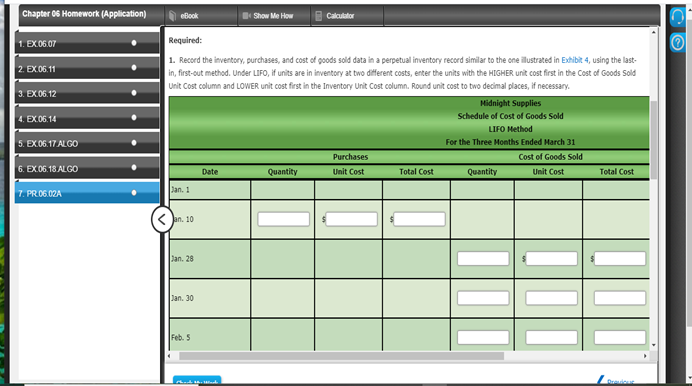Image resolution: width=692 pixels, height=386 pixels.
Task: Open the Exhibit 4 link
Action: point(575,60)
